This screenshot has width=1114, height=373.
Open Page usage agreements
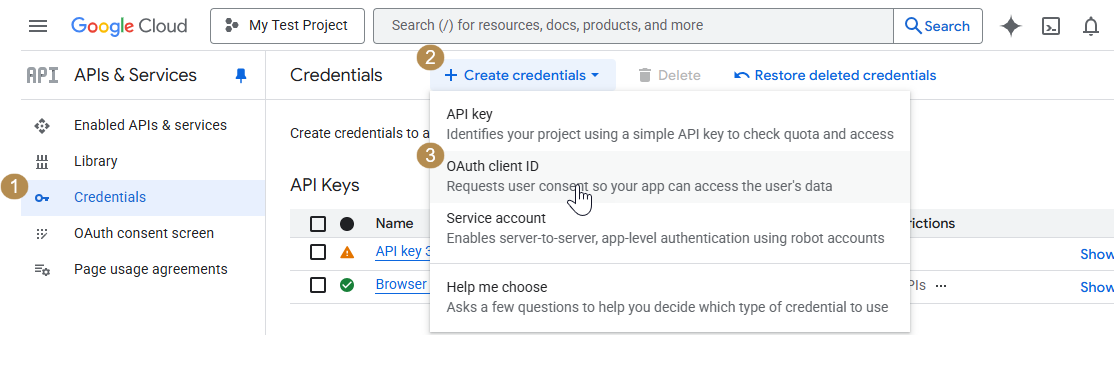[151, 269]
